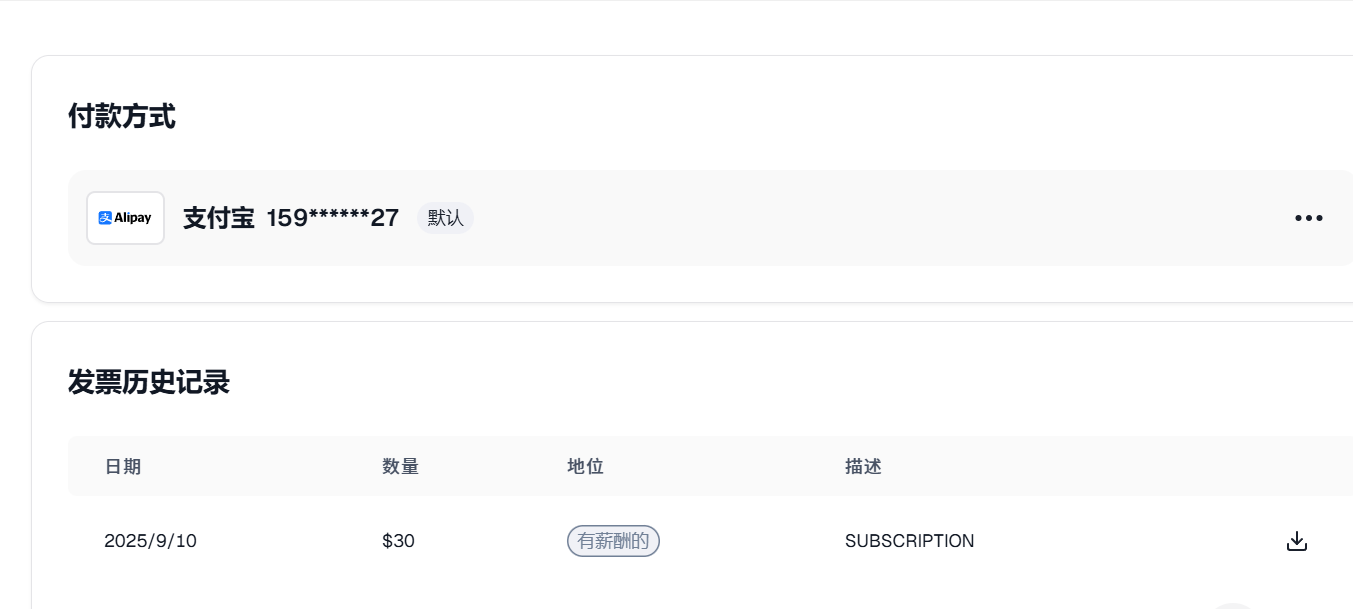The width and height of the screenshot is (1353, 609).
Task: Click the $30 amount cell
Action: 398,541
